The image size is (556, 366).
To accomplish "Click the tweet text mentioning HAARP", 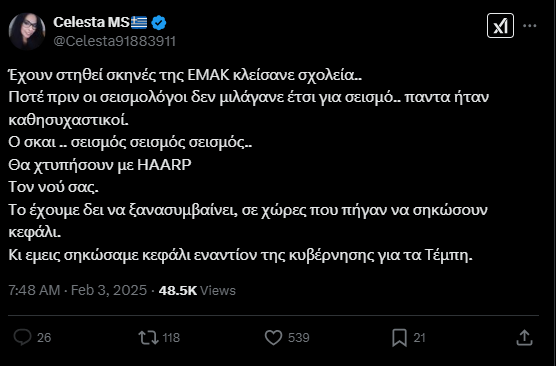I will pyautogui.click(x=100, y=165).
